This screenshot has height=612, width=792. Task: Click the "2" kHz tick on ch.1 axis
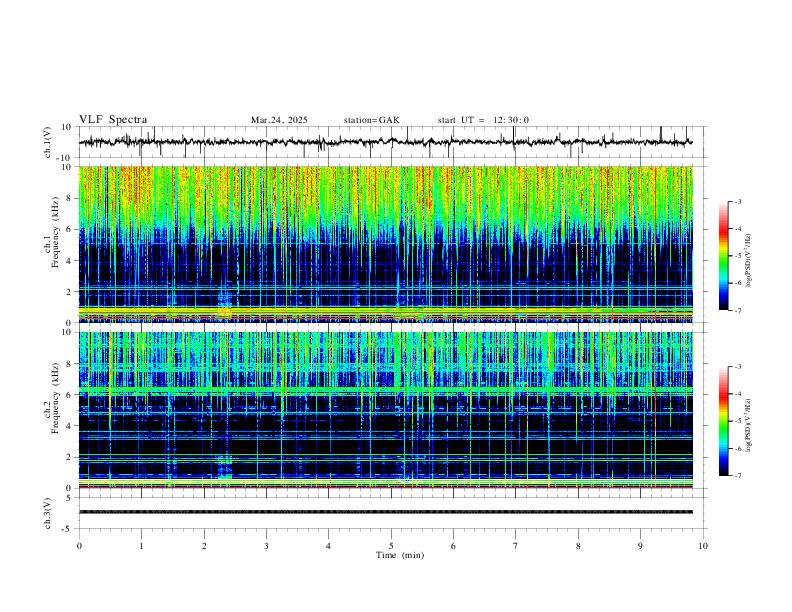69,292
